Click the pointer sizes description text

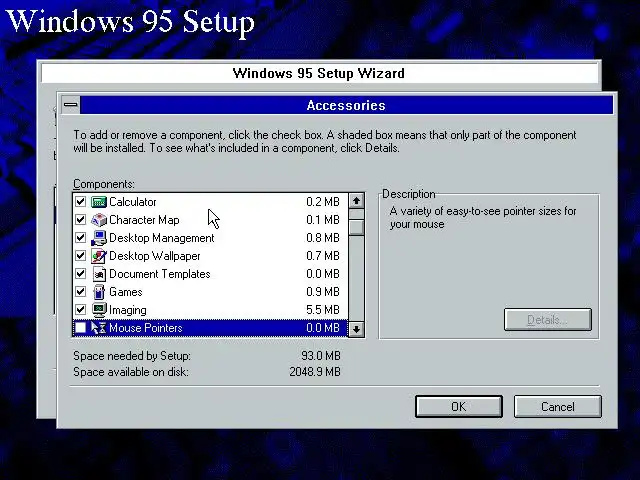483,218
